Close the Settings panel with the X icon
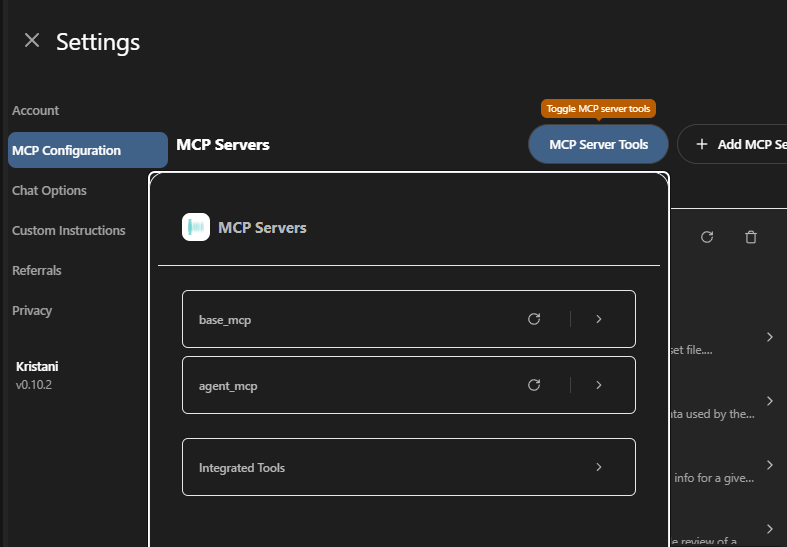This screenshot has width=787, height=547. (x=32, y=41)
